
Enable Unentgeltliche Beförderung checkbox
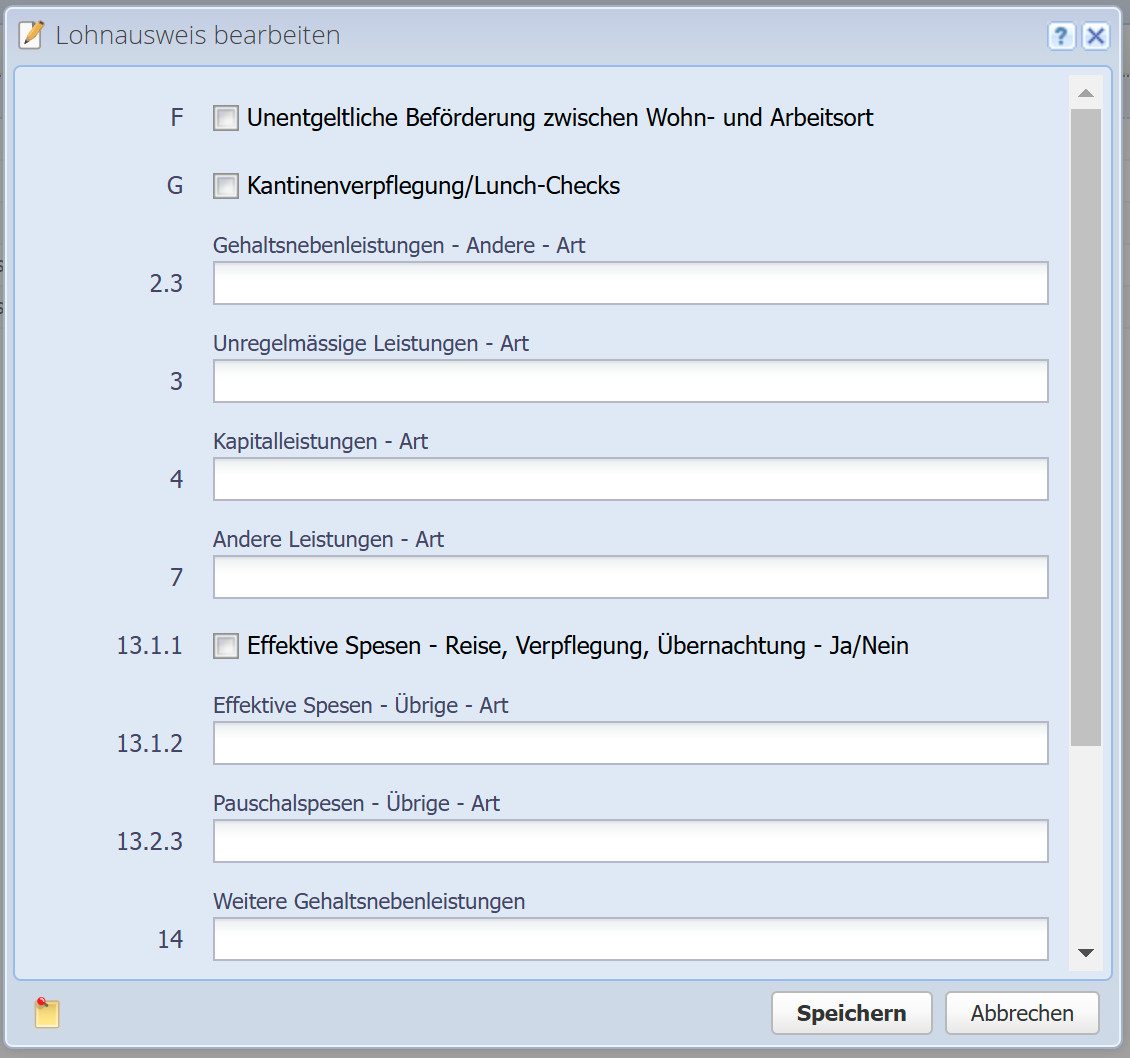pos(226,119)
